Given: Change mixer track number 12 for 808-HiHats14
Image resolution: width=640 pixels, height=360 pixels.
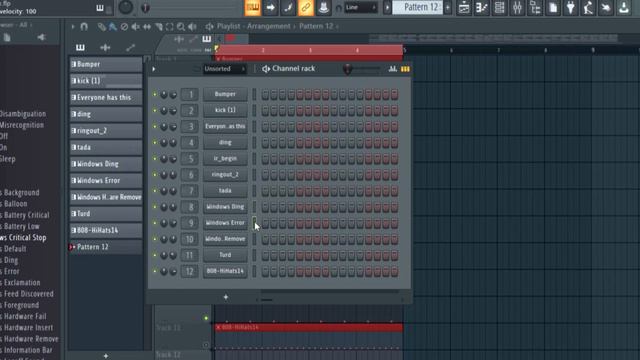Looking at the screenshot, I should 190,271.
